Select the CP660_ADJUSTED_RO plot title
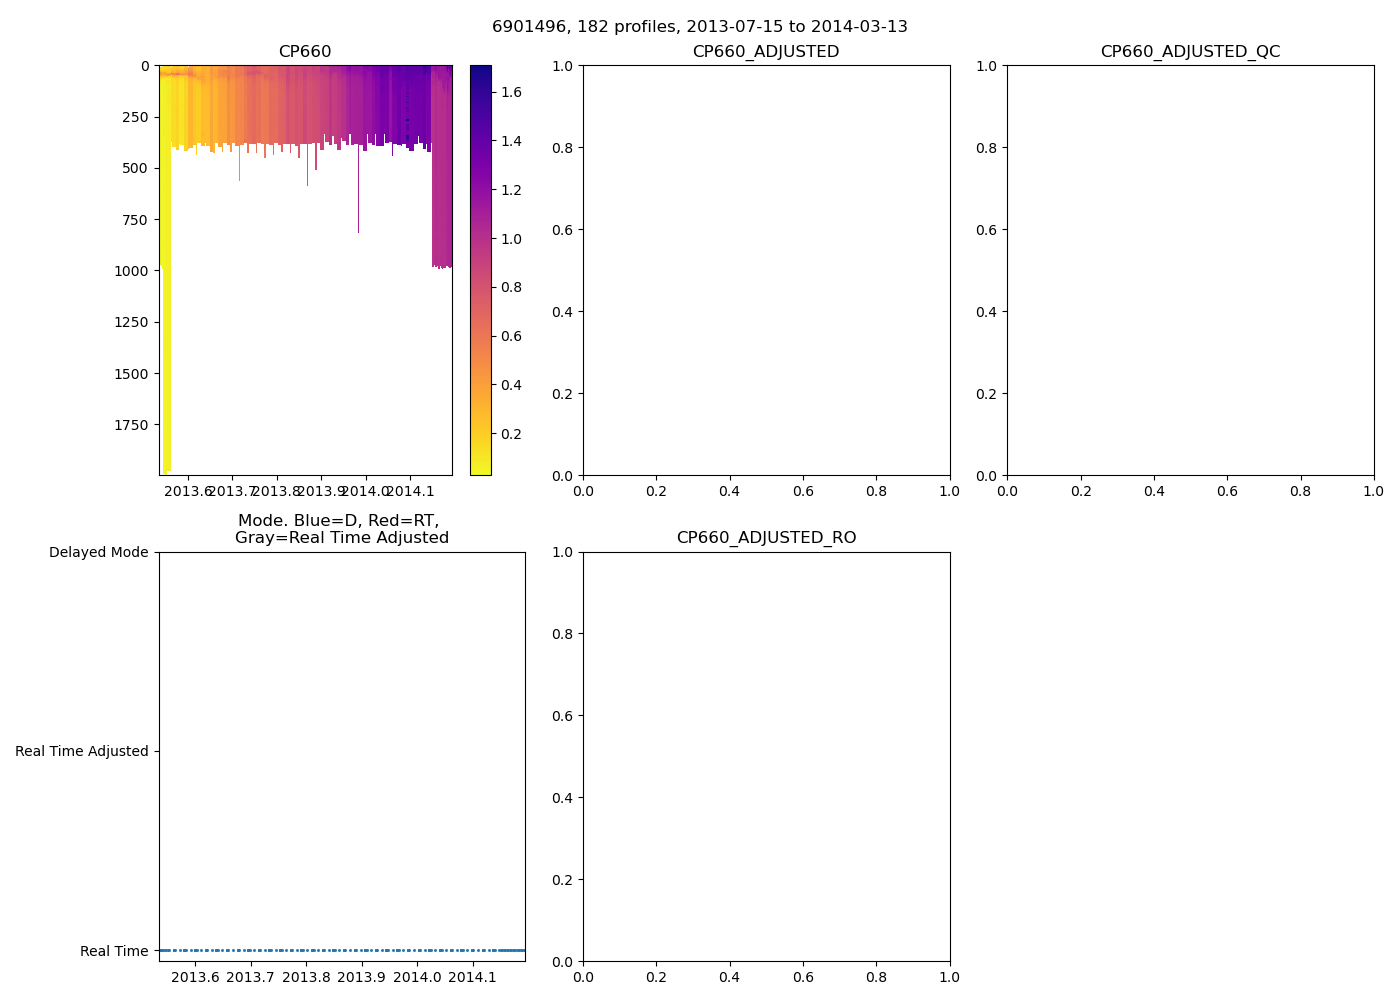 click(x=765, y=538)
